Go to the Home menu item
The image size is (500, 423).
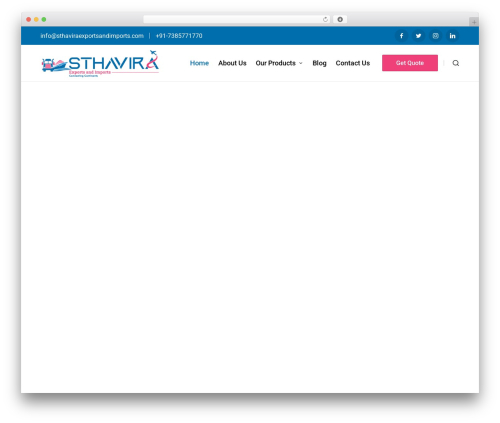199,63
